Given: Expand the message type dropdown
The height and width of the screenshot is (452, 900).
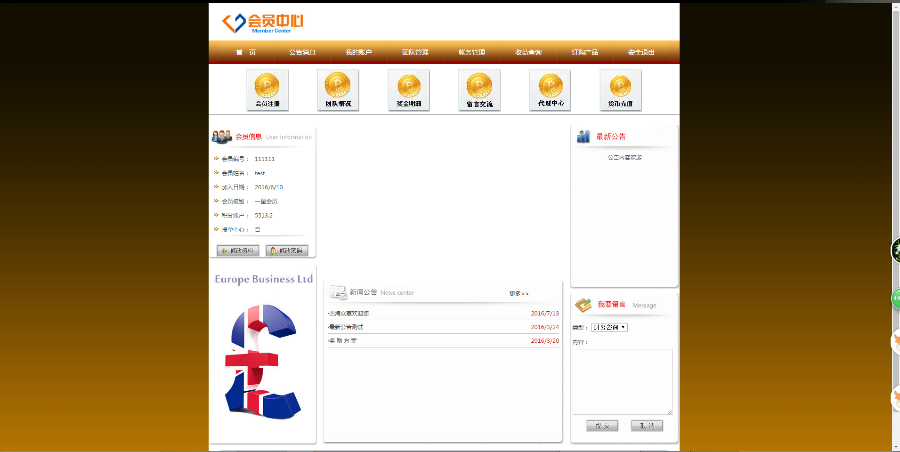Looking at the screenshot, I should pyautogui.click(x=610, y=327).
